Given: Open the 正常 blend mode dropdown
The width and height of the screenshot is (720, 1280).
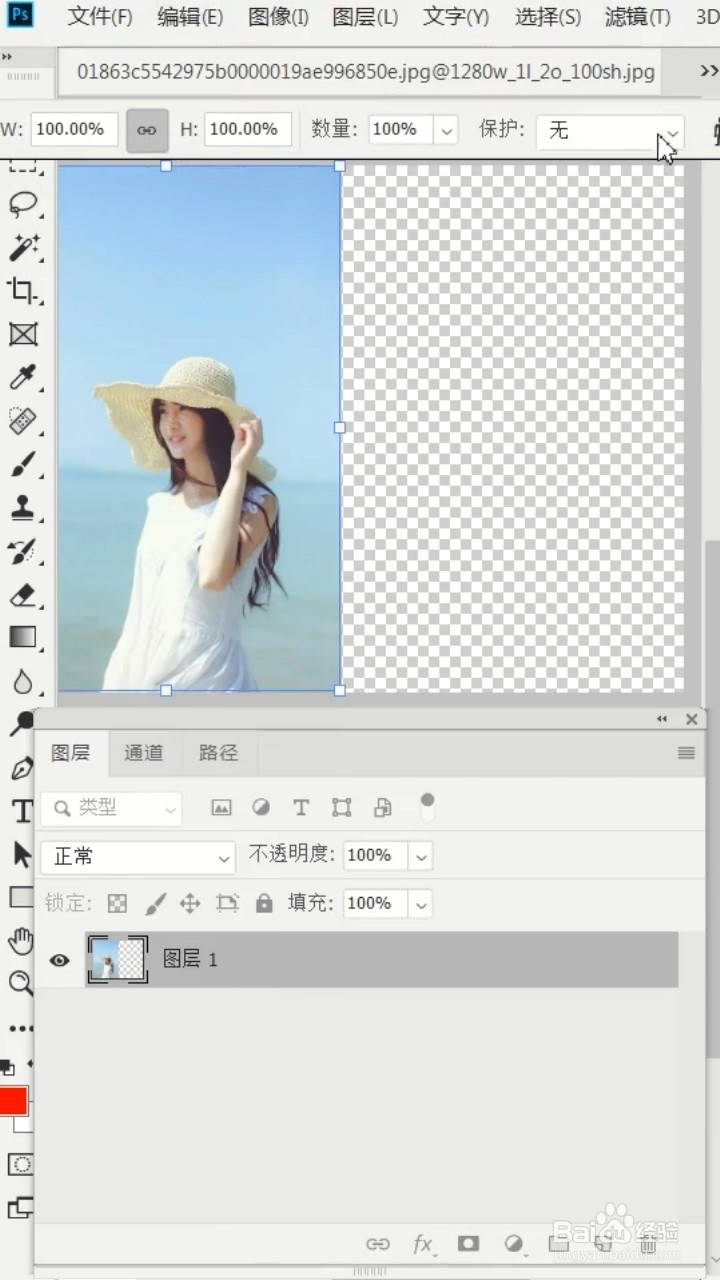Looking at the screenshot, I should pos(138,857).
